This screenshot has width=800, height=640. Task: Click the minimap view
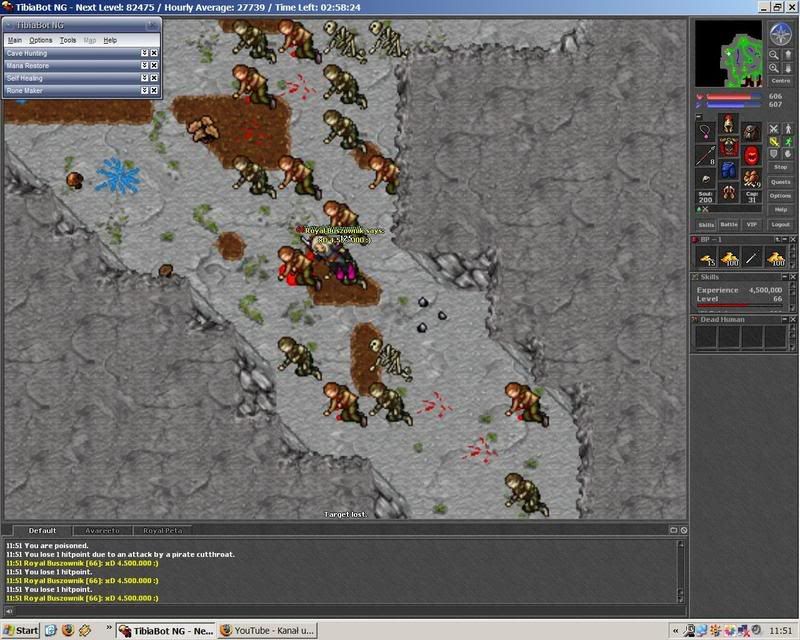[729, 54]
